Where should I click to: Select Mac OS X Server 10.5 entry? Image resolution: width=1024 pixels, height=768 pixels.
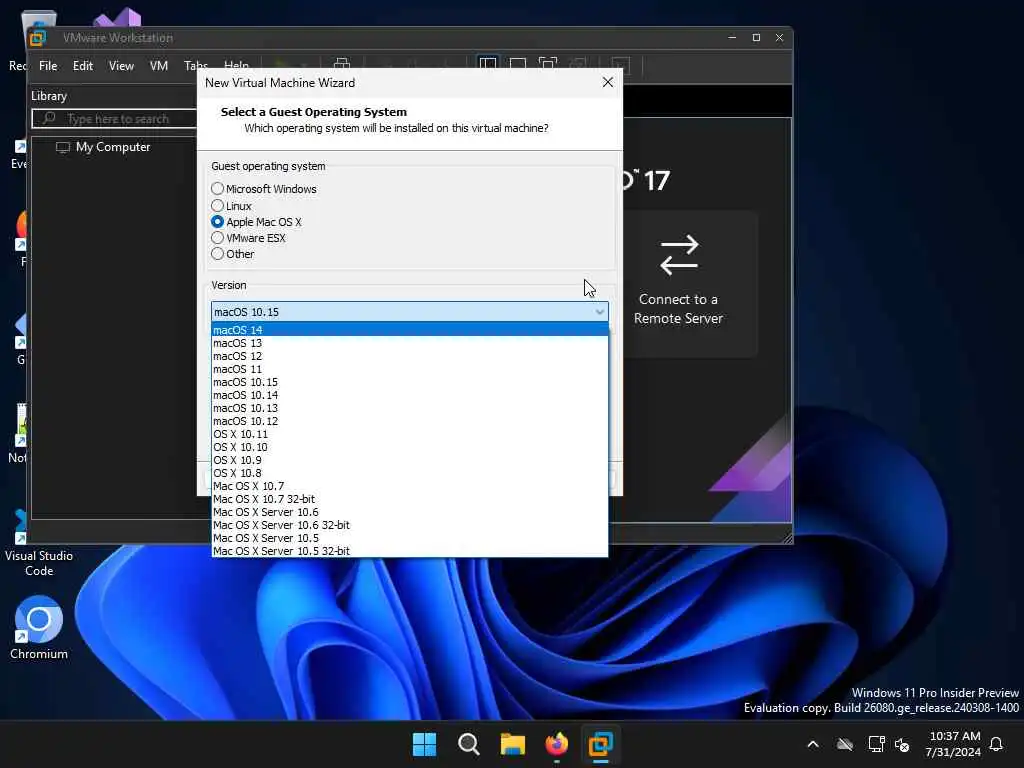[x=409, y=538]
